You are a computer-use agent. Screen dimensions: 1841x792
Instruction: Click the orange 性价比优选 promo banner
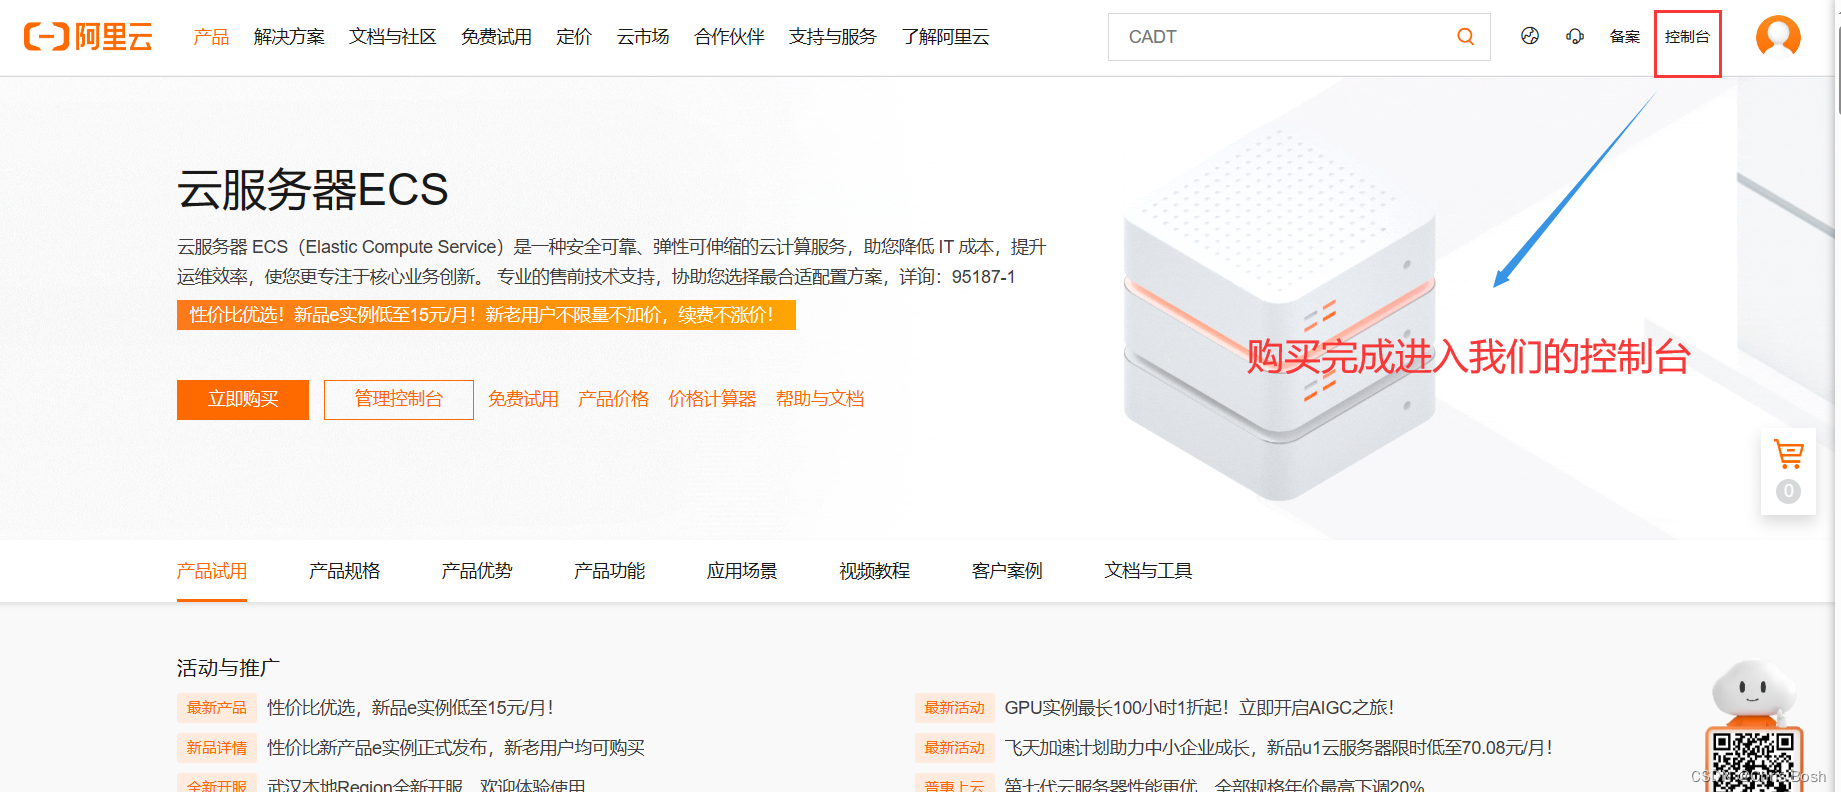[x=486, y=315]
